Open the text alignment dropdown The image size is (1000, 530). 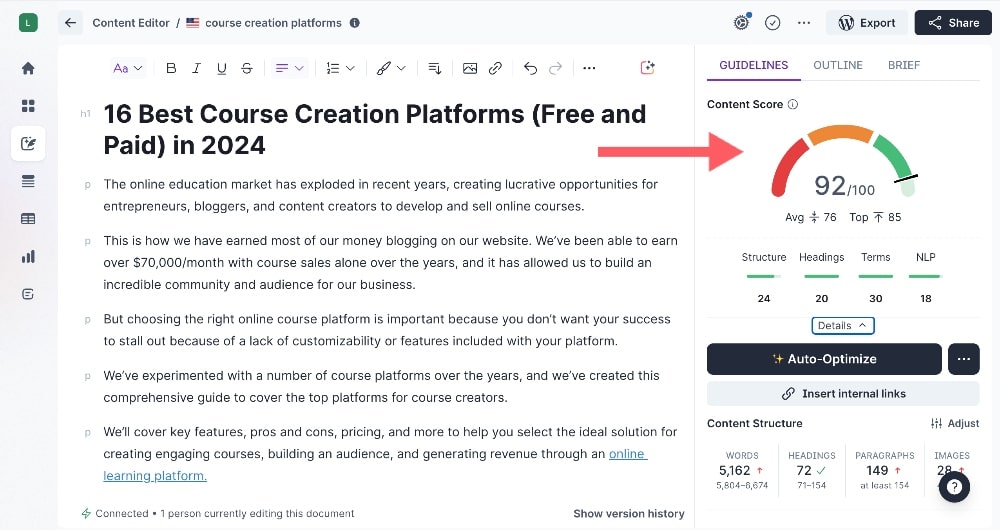point(289,68)
